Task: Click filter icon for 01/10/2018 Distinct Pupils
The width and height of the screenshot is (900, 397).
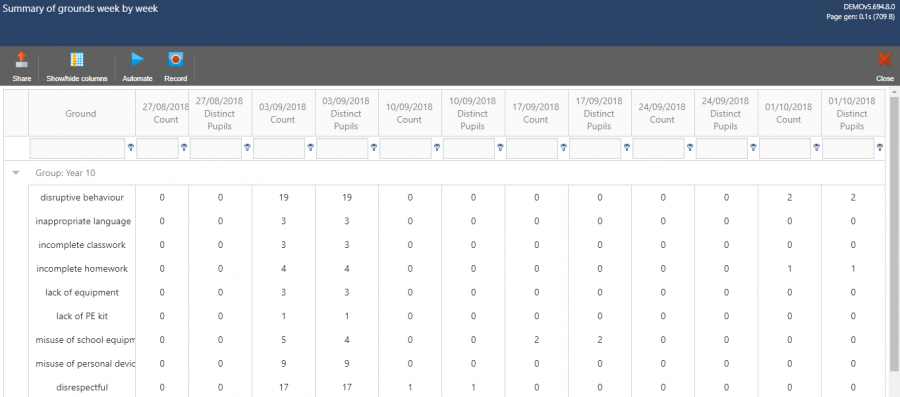Action: 879,147
